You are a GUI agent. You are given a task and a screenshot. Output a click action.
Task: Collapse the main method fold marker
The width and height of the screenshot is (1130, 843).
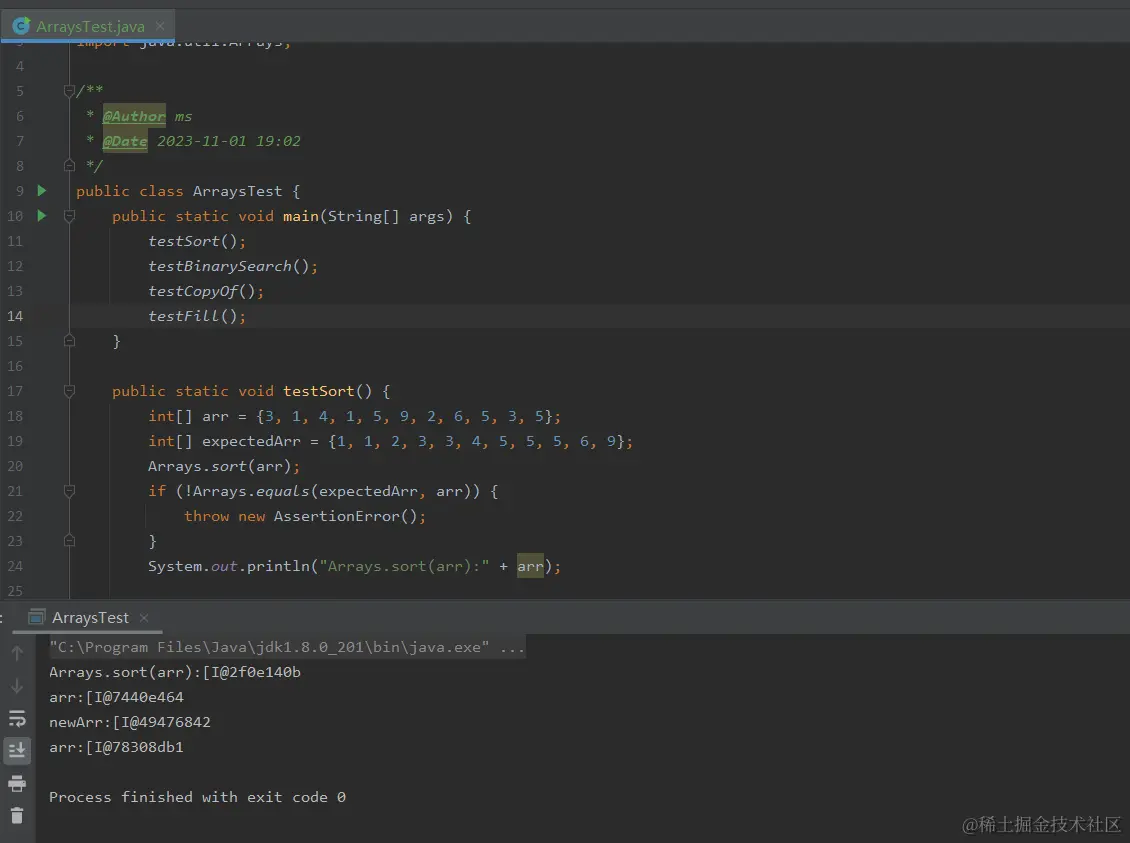point(69,215)
